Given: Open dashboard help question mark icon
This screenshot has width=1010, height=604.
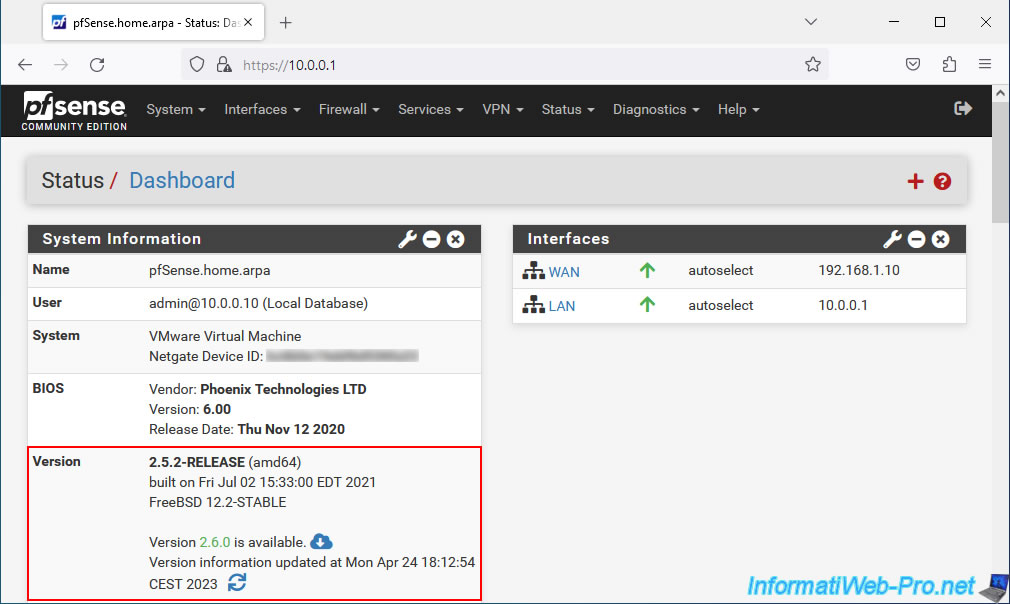Looking at the screenshot, I should tap(942, 182).
